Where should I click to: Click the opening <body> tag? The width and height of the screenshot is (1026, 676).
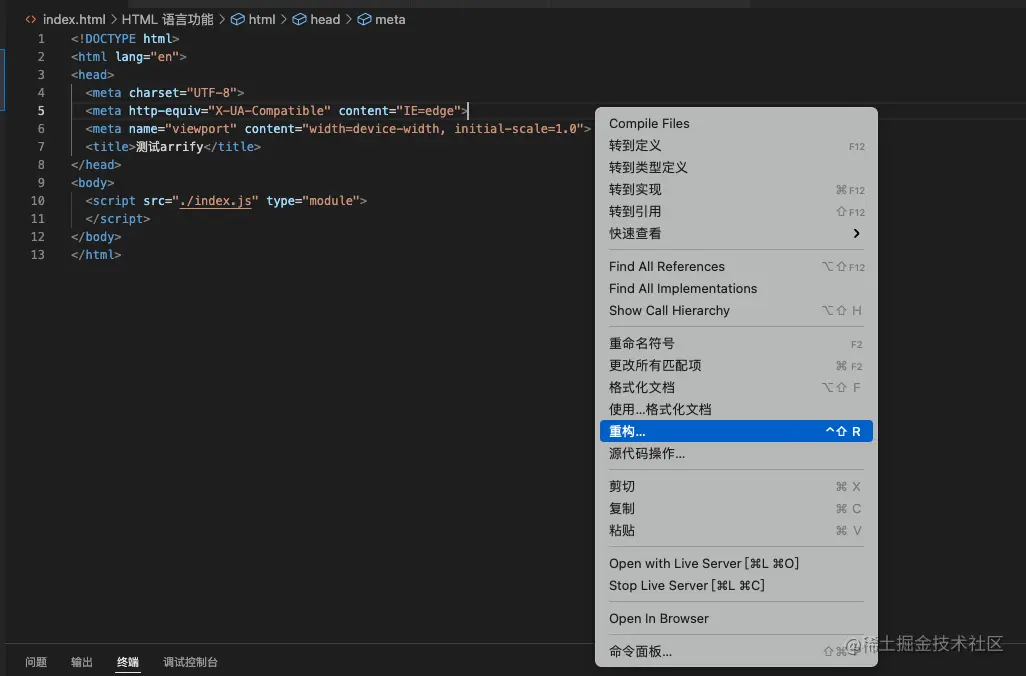92,183
